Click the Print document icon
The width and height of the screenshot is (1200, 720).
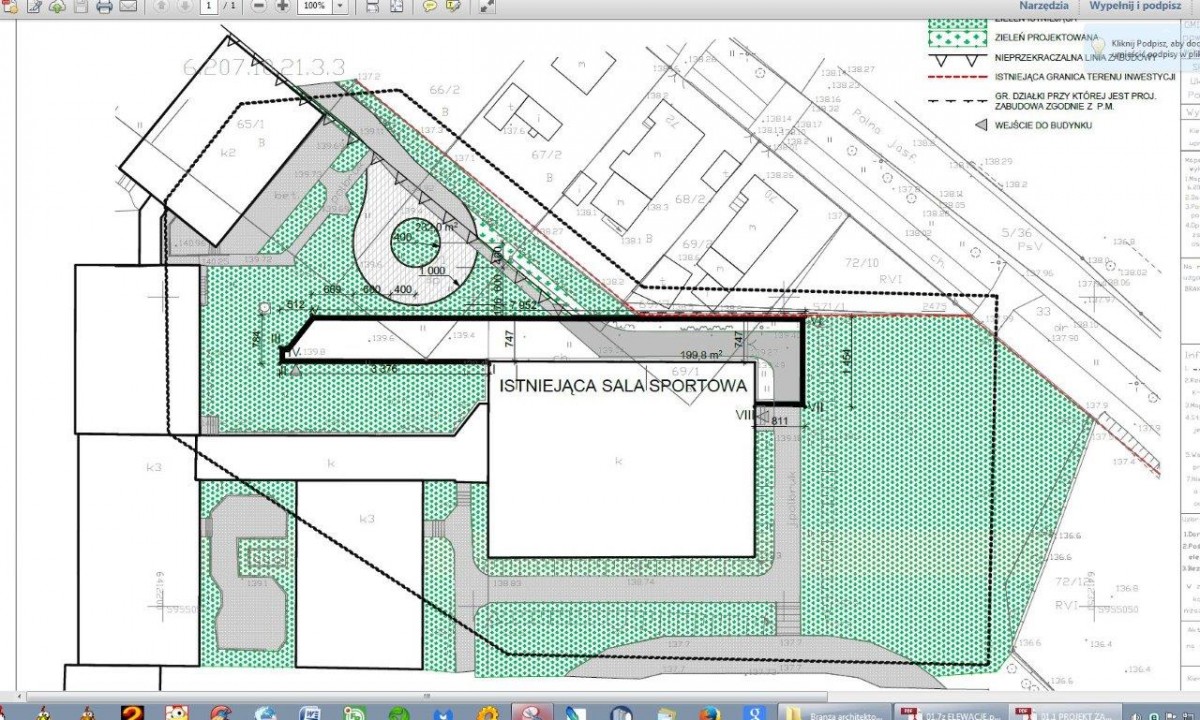point(104,6)
